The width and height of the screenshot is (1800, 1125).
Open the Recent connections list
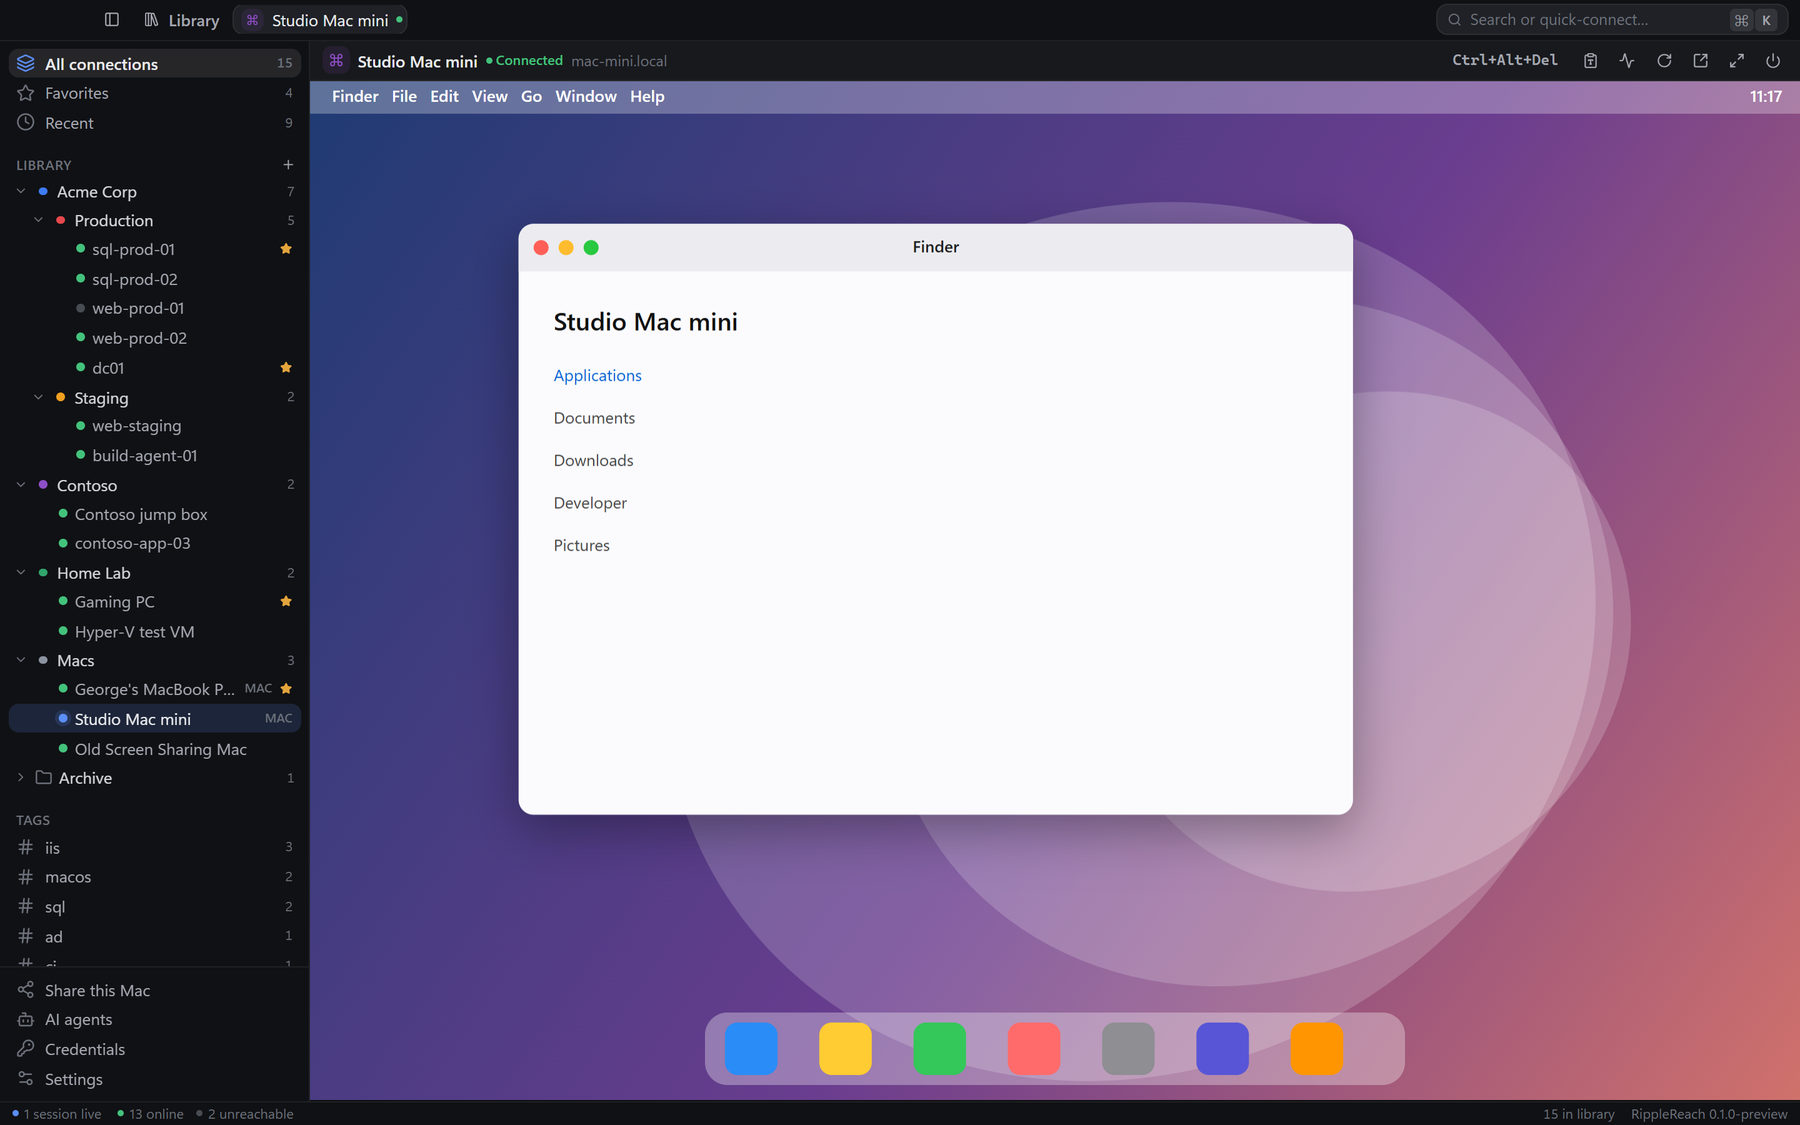[155, 123]
